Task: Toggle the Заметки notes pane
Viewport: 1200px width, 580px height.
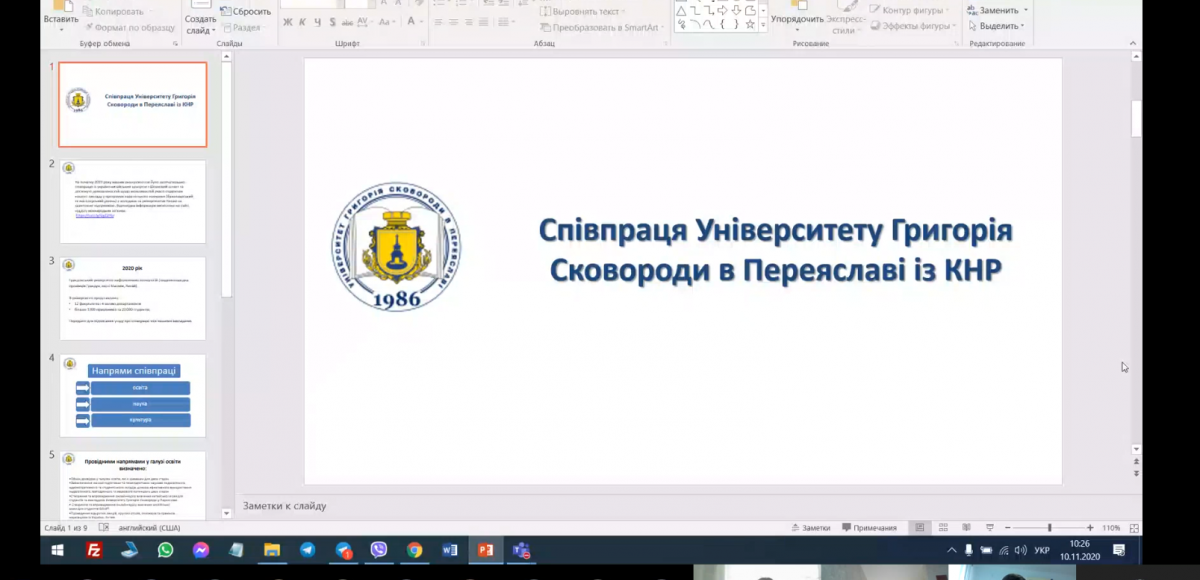Action: coord(809,527)
